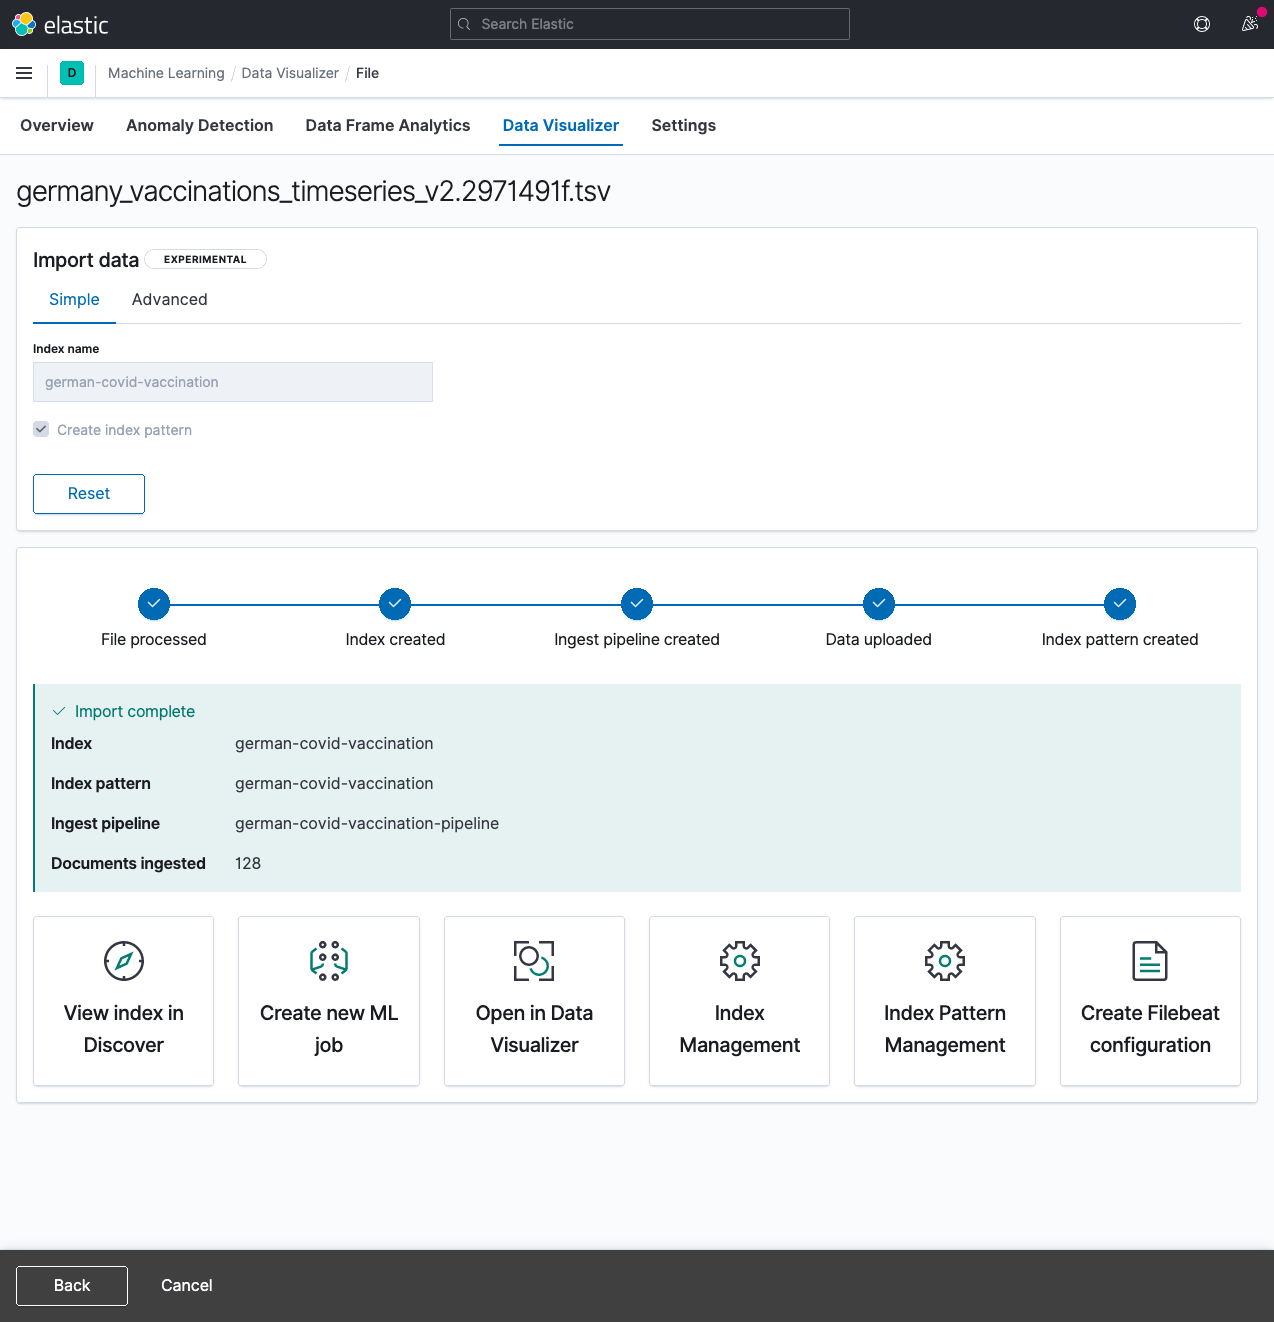The height and width of the screenshot is (1322, 1274).
Task: Open the newsfeed celebration icon
Action: 1249,24
